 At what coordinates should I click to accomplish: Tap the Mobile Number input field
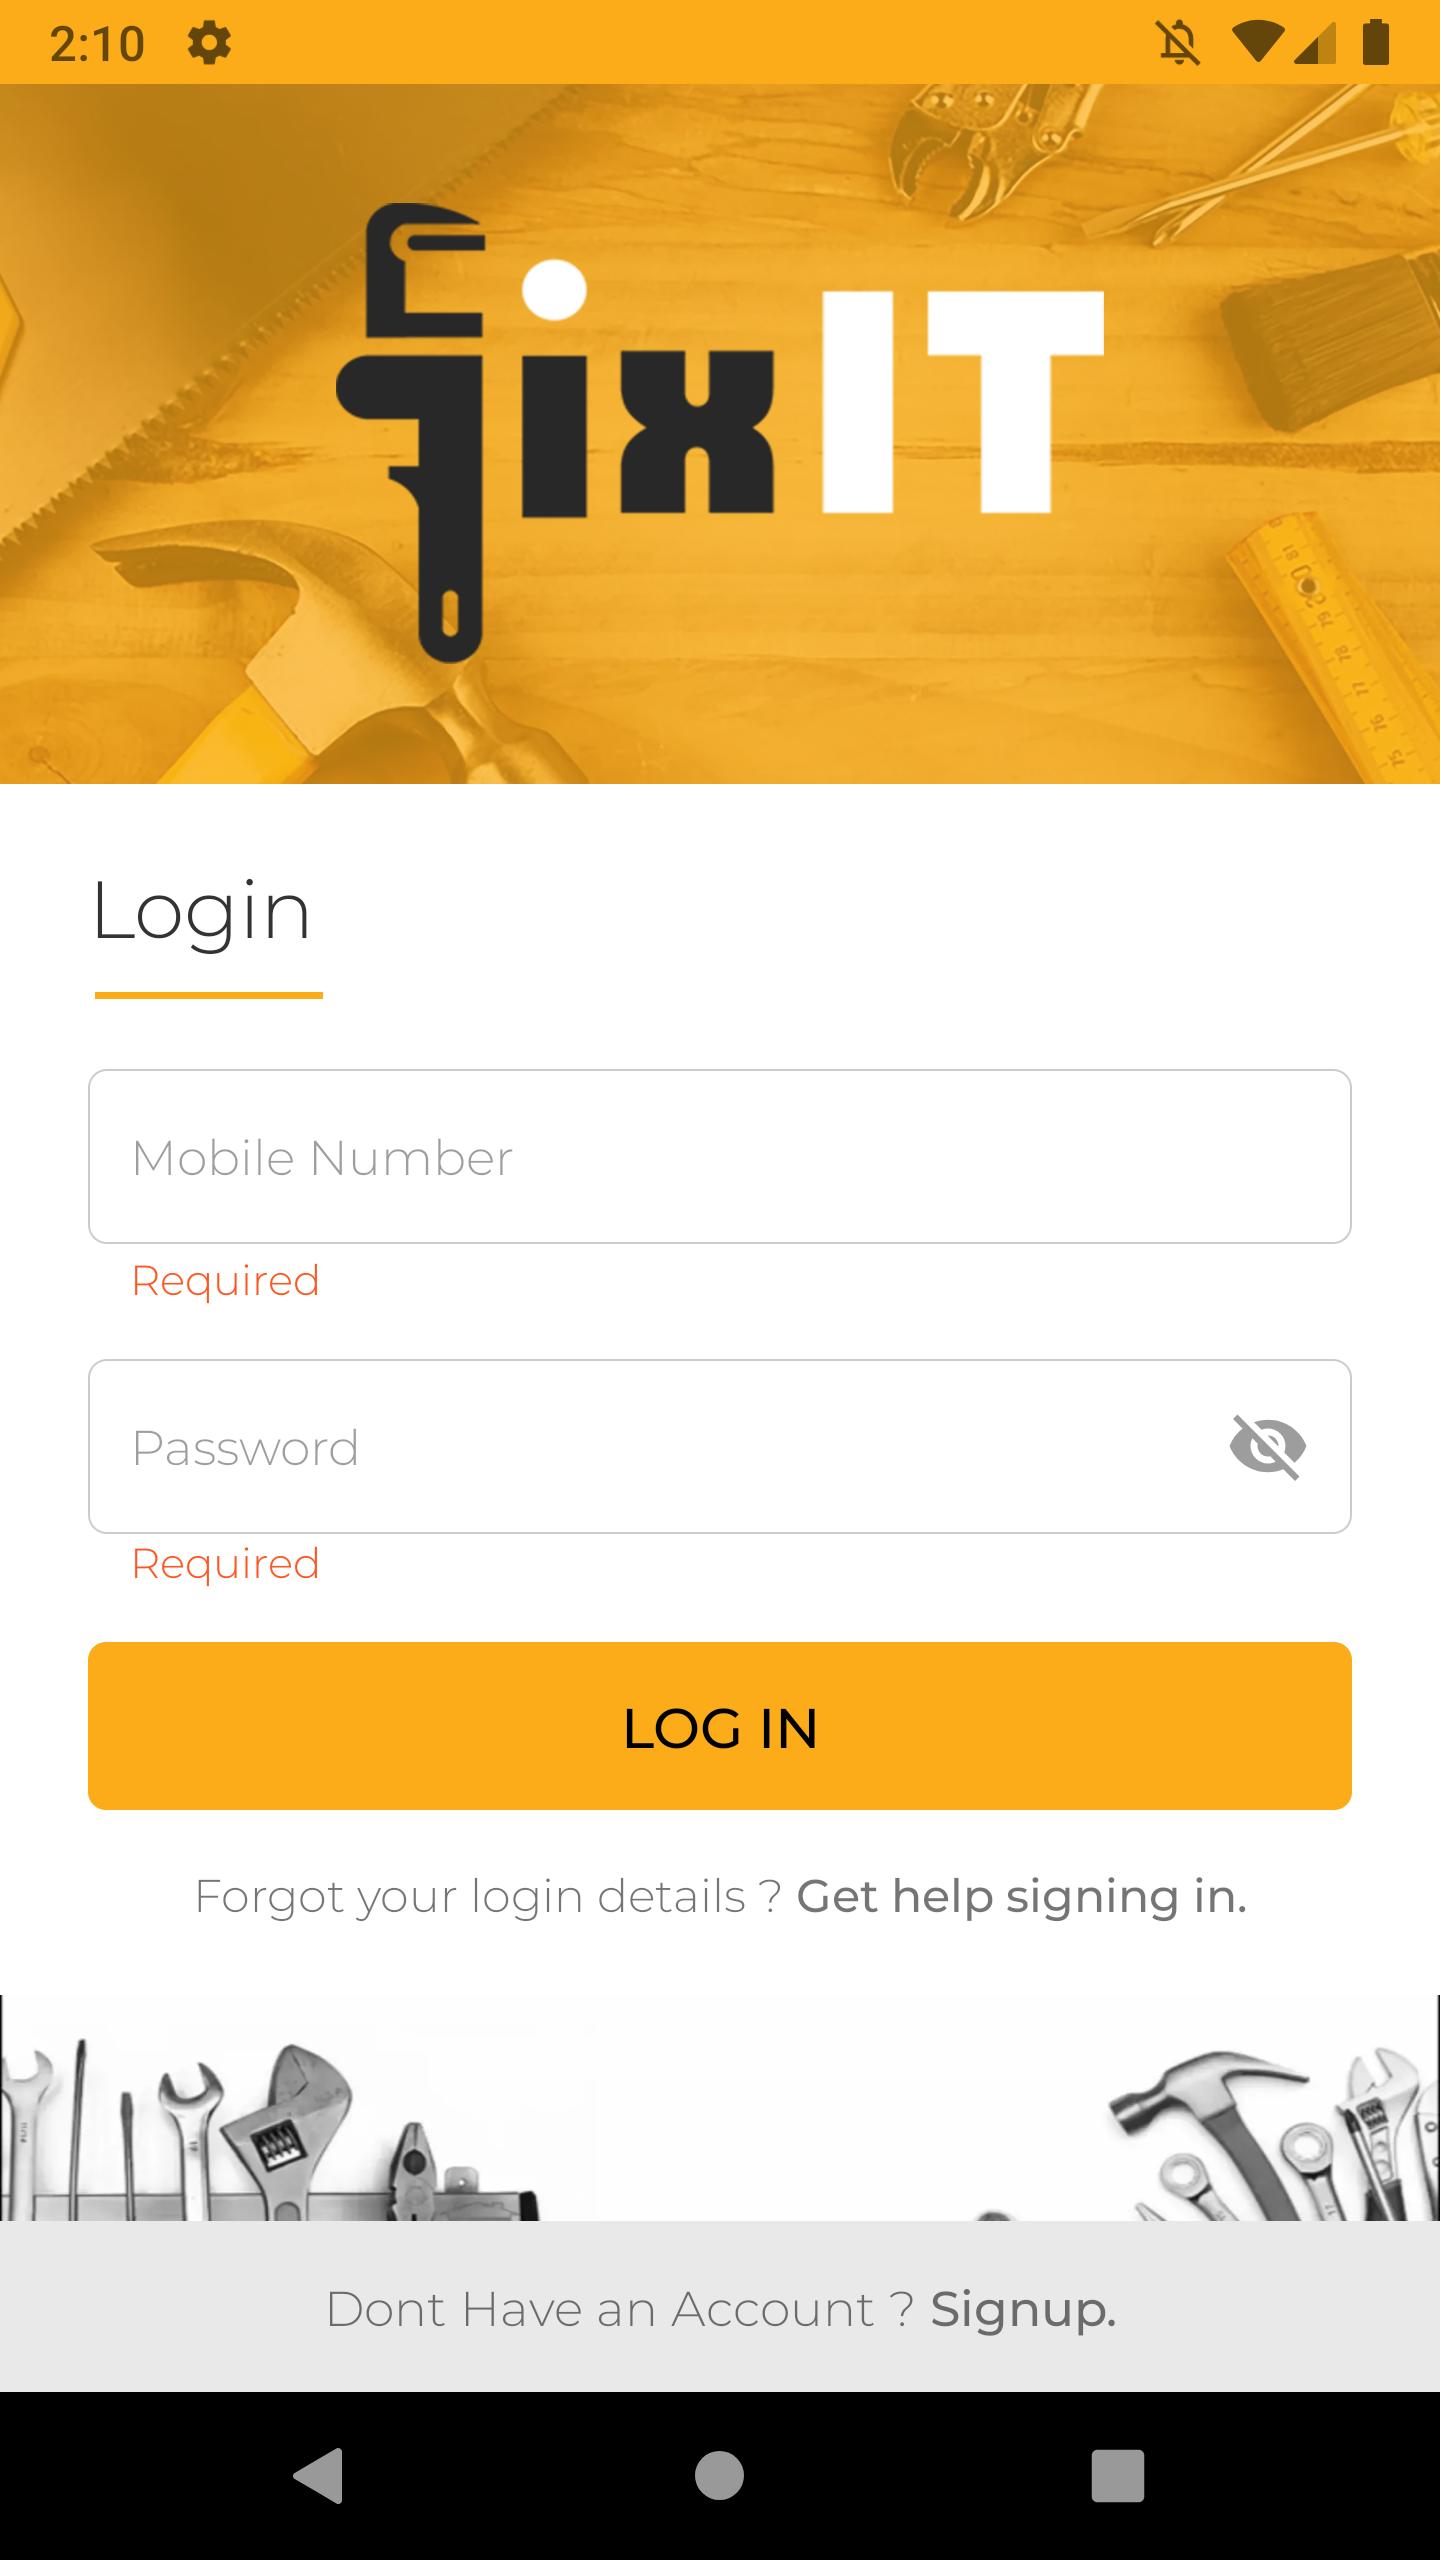point(720,1157)
